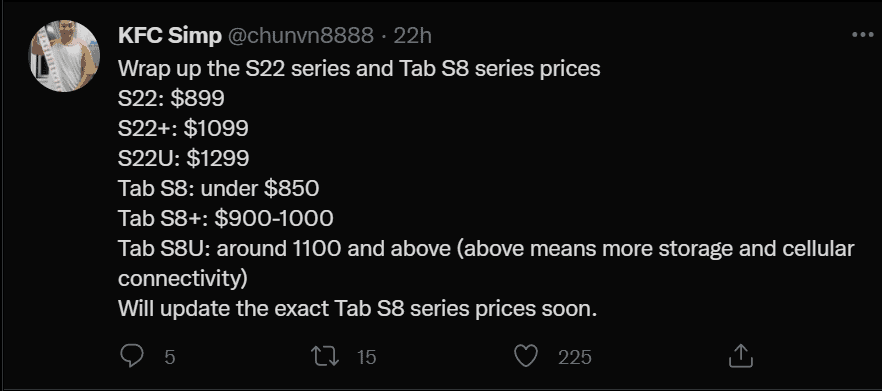Image resolution: width=882 pixels, height=391 pixels.
Task: Click the like count 225
Action: click(574, 357)
